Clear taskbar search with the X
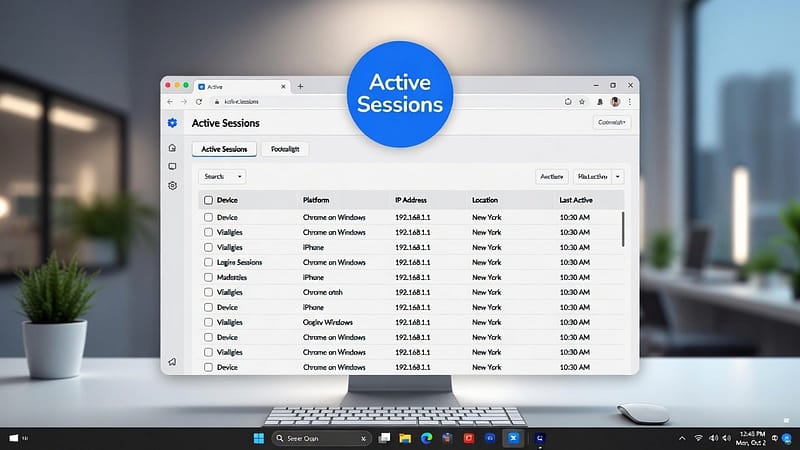800x450 pixels. pos(363,438)
